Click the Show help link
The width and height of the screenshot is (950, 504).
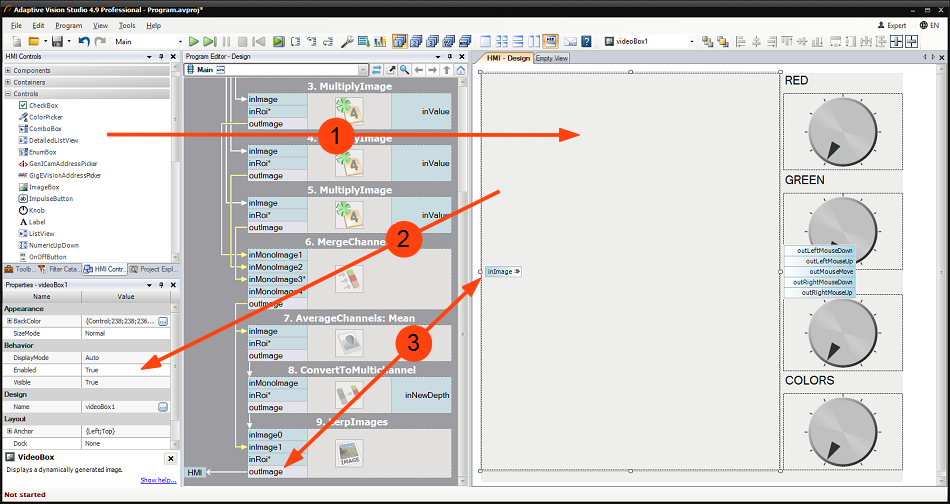(158, 480)
